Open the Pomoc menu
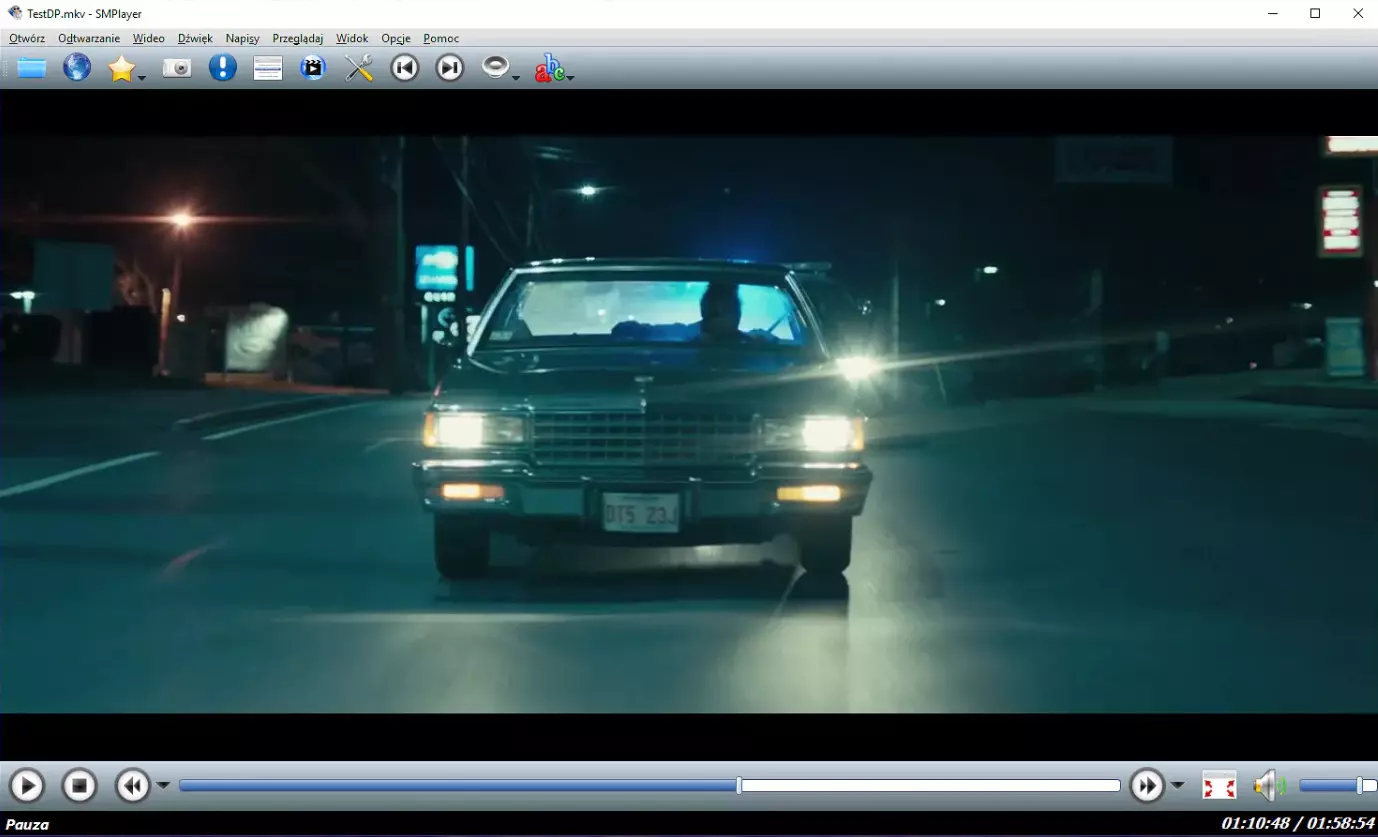1378x837 pixels. click(x=441, y=38)
